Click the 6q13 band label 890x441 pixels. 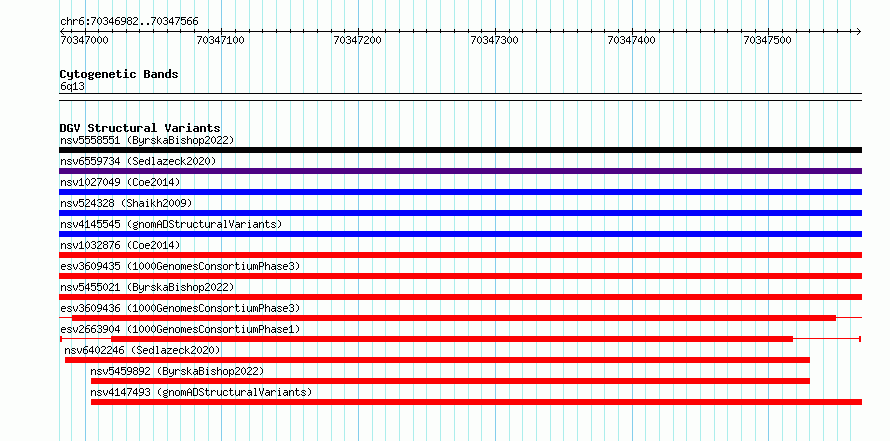point(73,86)
